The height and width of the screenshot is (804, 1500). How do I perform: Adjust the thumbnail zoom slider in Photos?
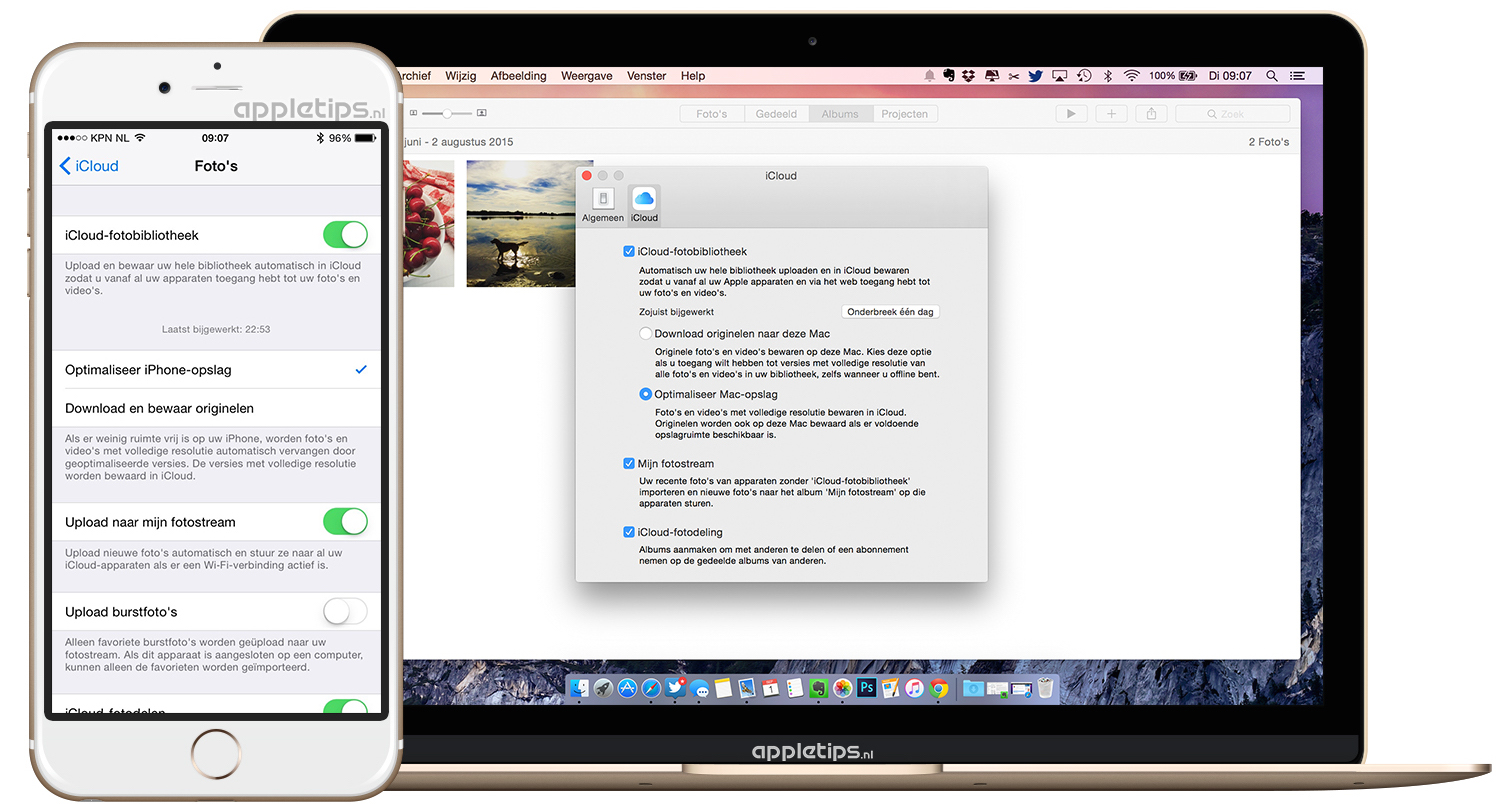pos(447,114)
